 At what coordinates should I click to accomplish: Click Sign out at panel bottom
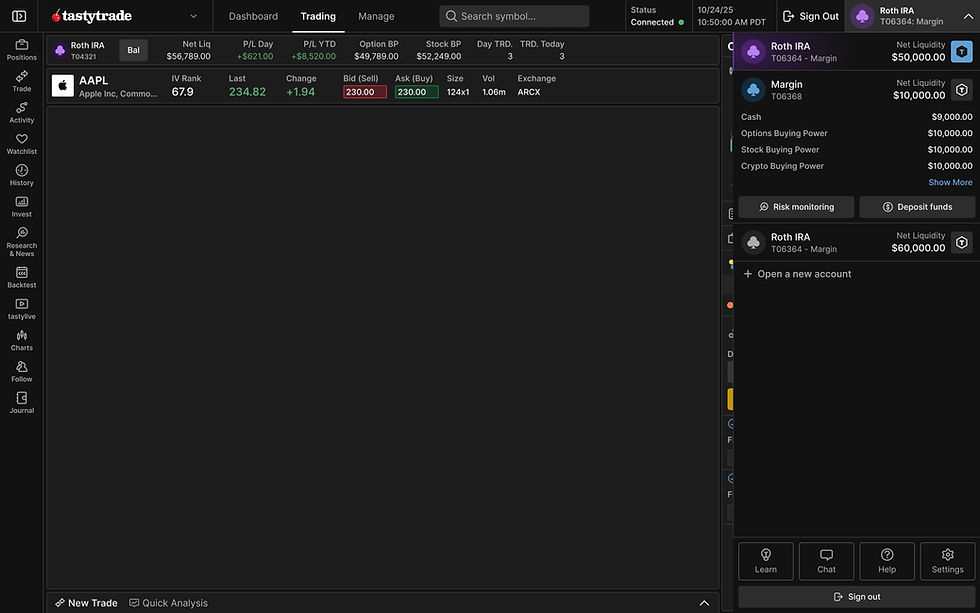click(x=856, y=597)
